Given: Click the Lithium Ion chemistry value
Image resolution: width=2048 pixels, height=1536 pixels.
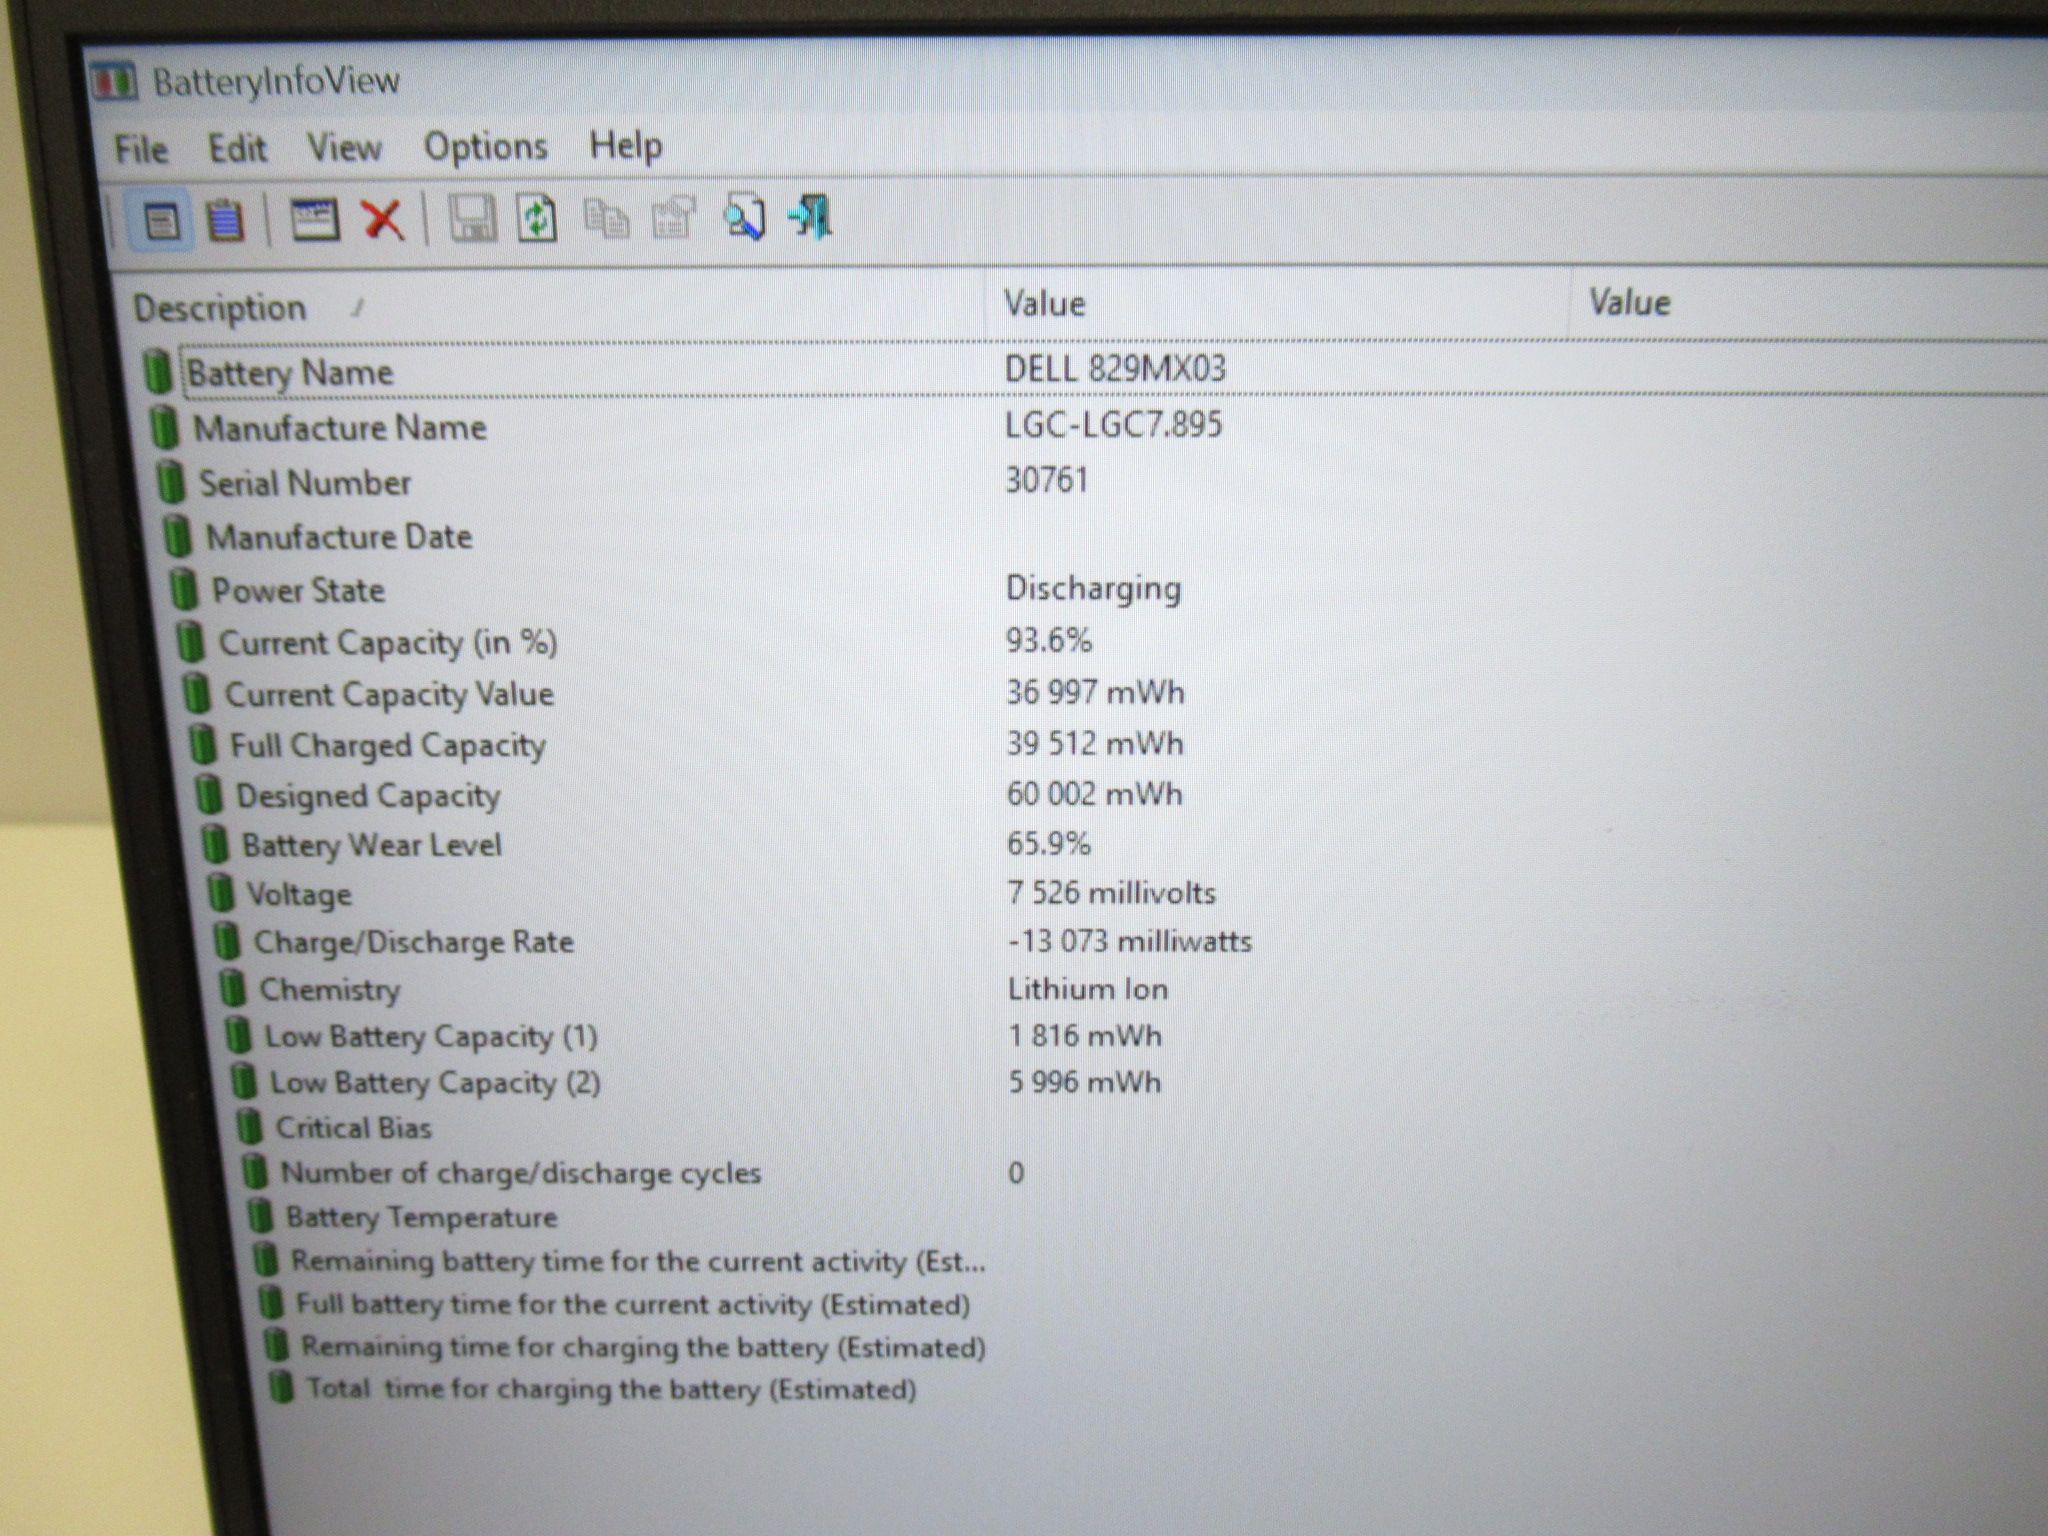Looking at the screenshot, I should 1088,989.
